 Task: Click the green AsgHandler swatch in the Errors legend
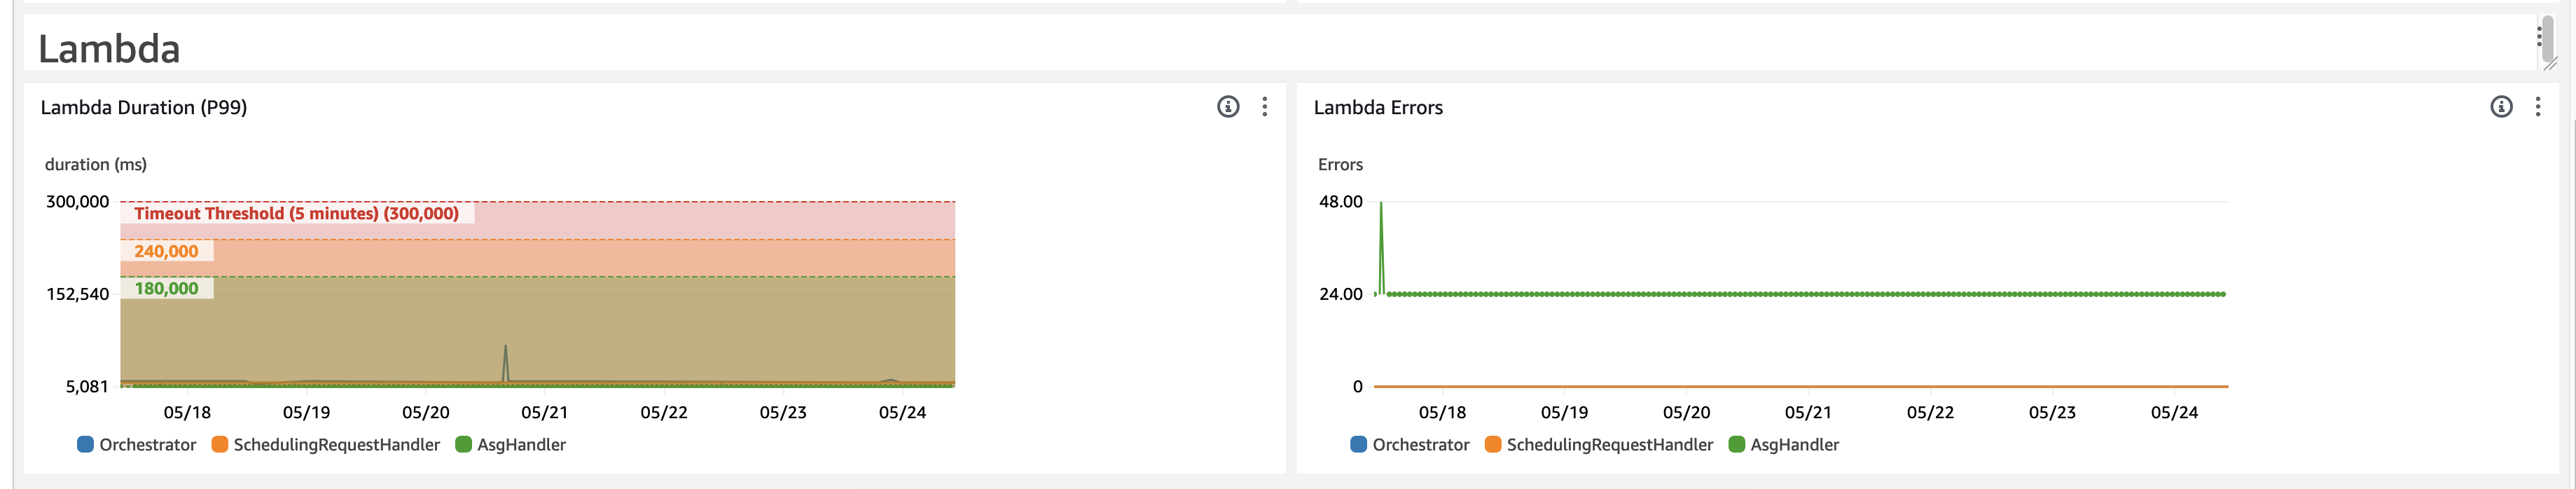click(1737, 445)
